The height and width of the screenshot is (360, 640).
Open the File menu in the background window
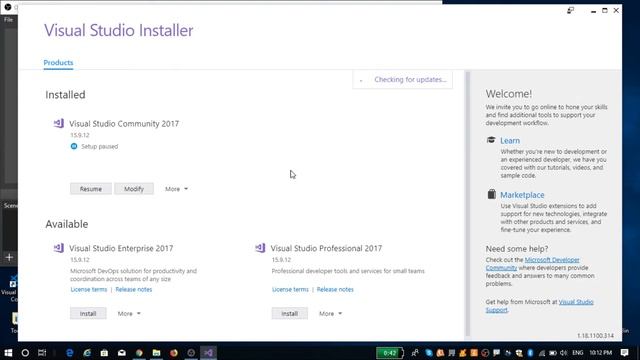pos(9,20)
